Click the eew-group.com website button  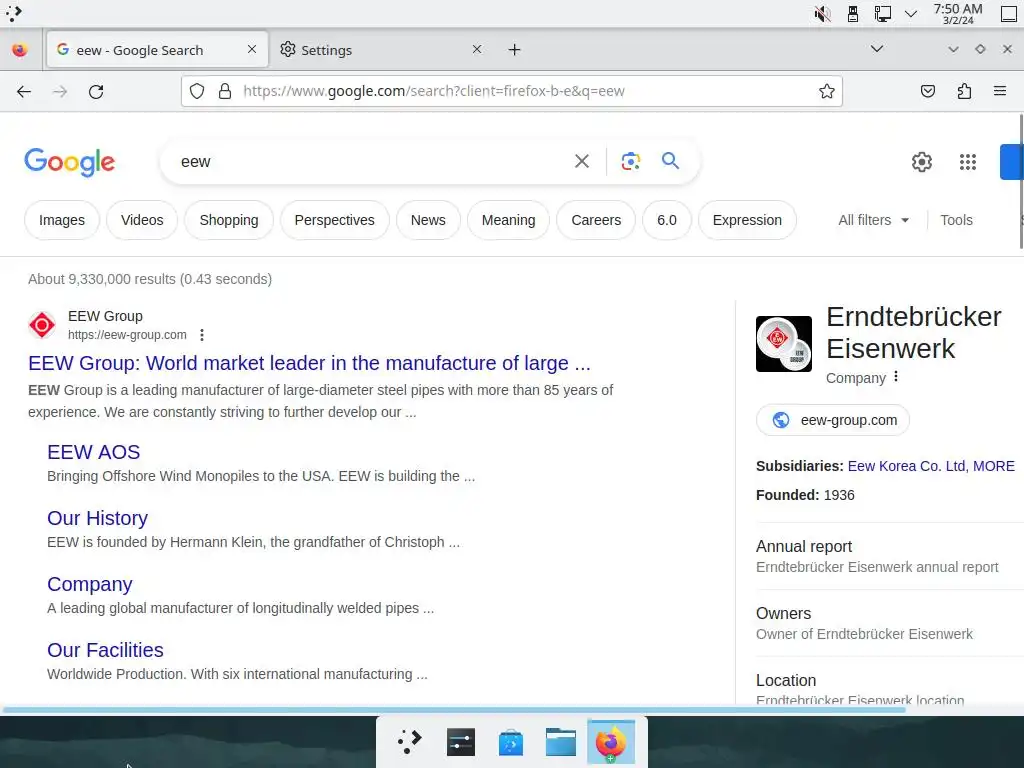click(833, 420)
